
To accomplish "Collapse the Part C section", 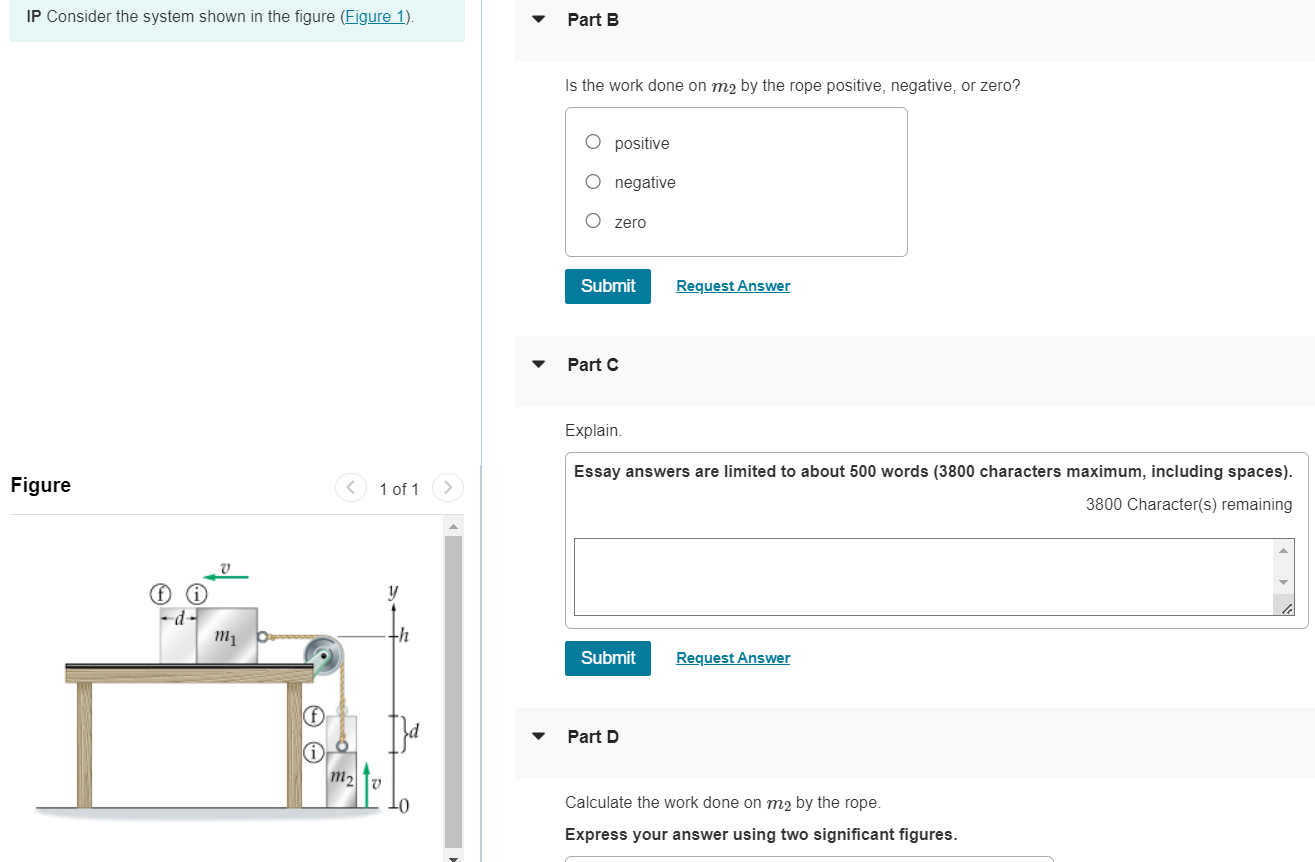I will pos(539,365).
